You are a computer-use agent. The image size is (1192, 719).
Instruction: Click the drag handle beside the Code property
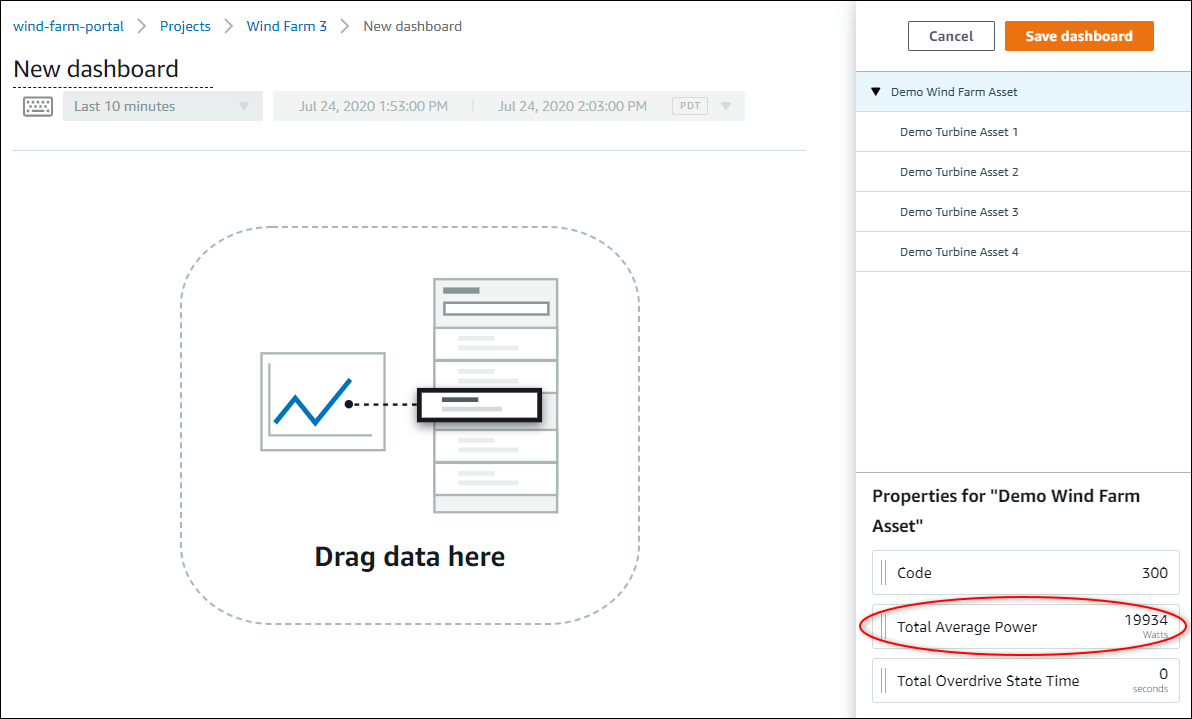click(884, 572)
